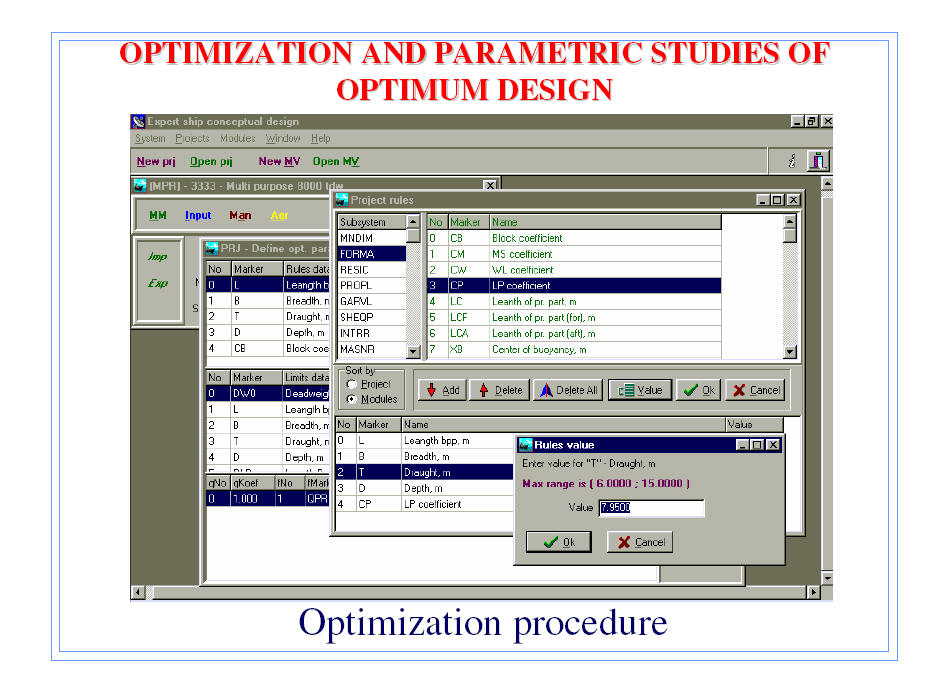Select Depth, m in the lower rules table
Screen dimensions: 949x691
[425, 488]
